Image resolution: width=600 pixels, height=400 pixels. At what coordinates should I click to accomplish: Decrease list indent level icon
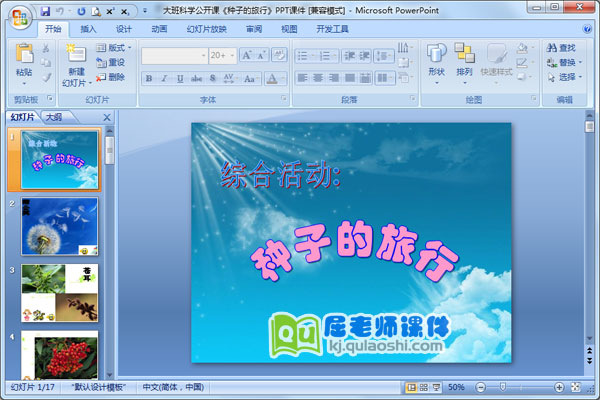point(349,56)
